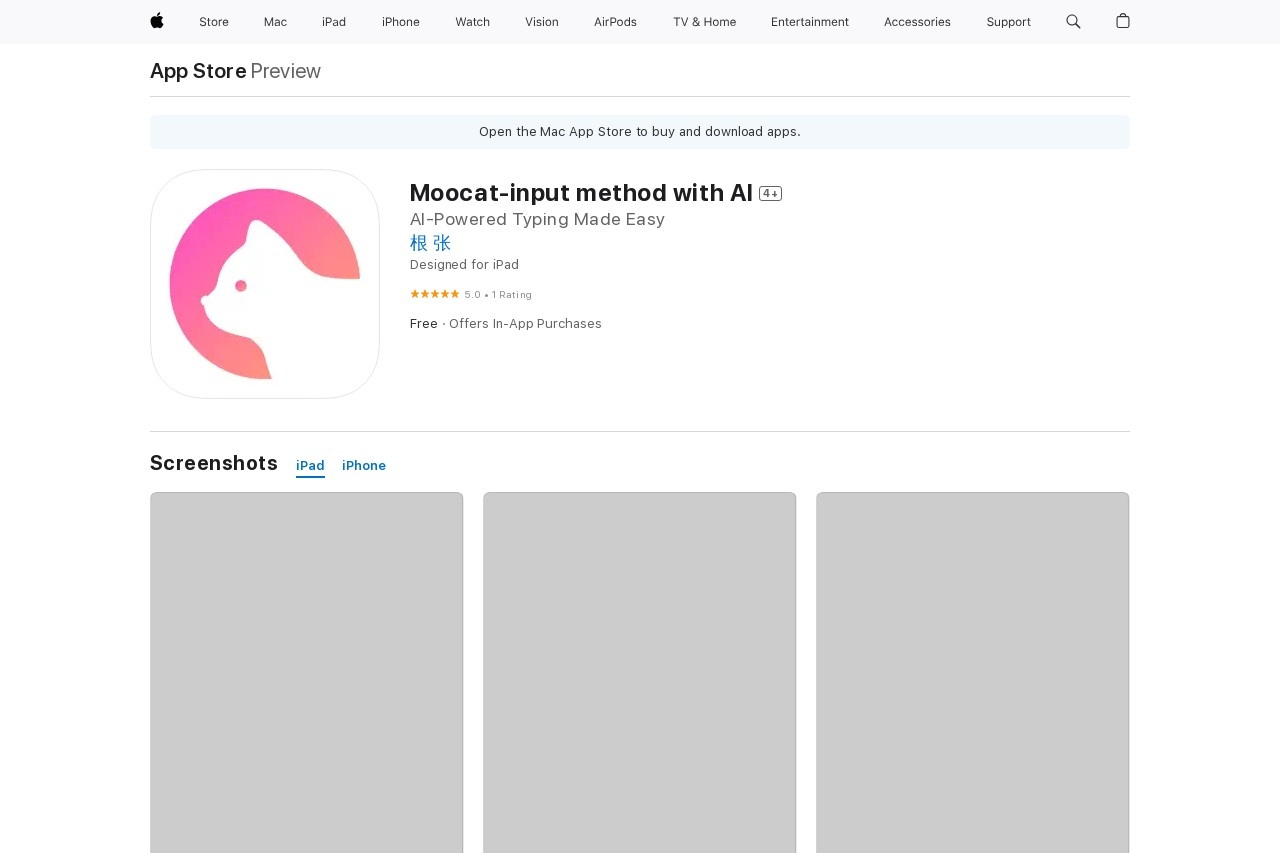Open the first iPad screenshot thumbnail
Screen dimensions: 1280x853
307,672
